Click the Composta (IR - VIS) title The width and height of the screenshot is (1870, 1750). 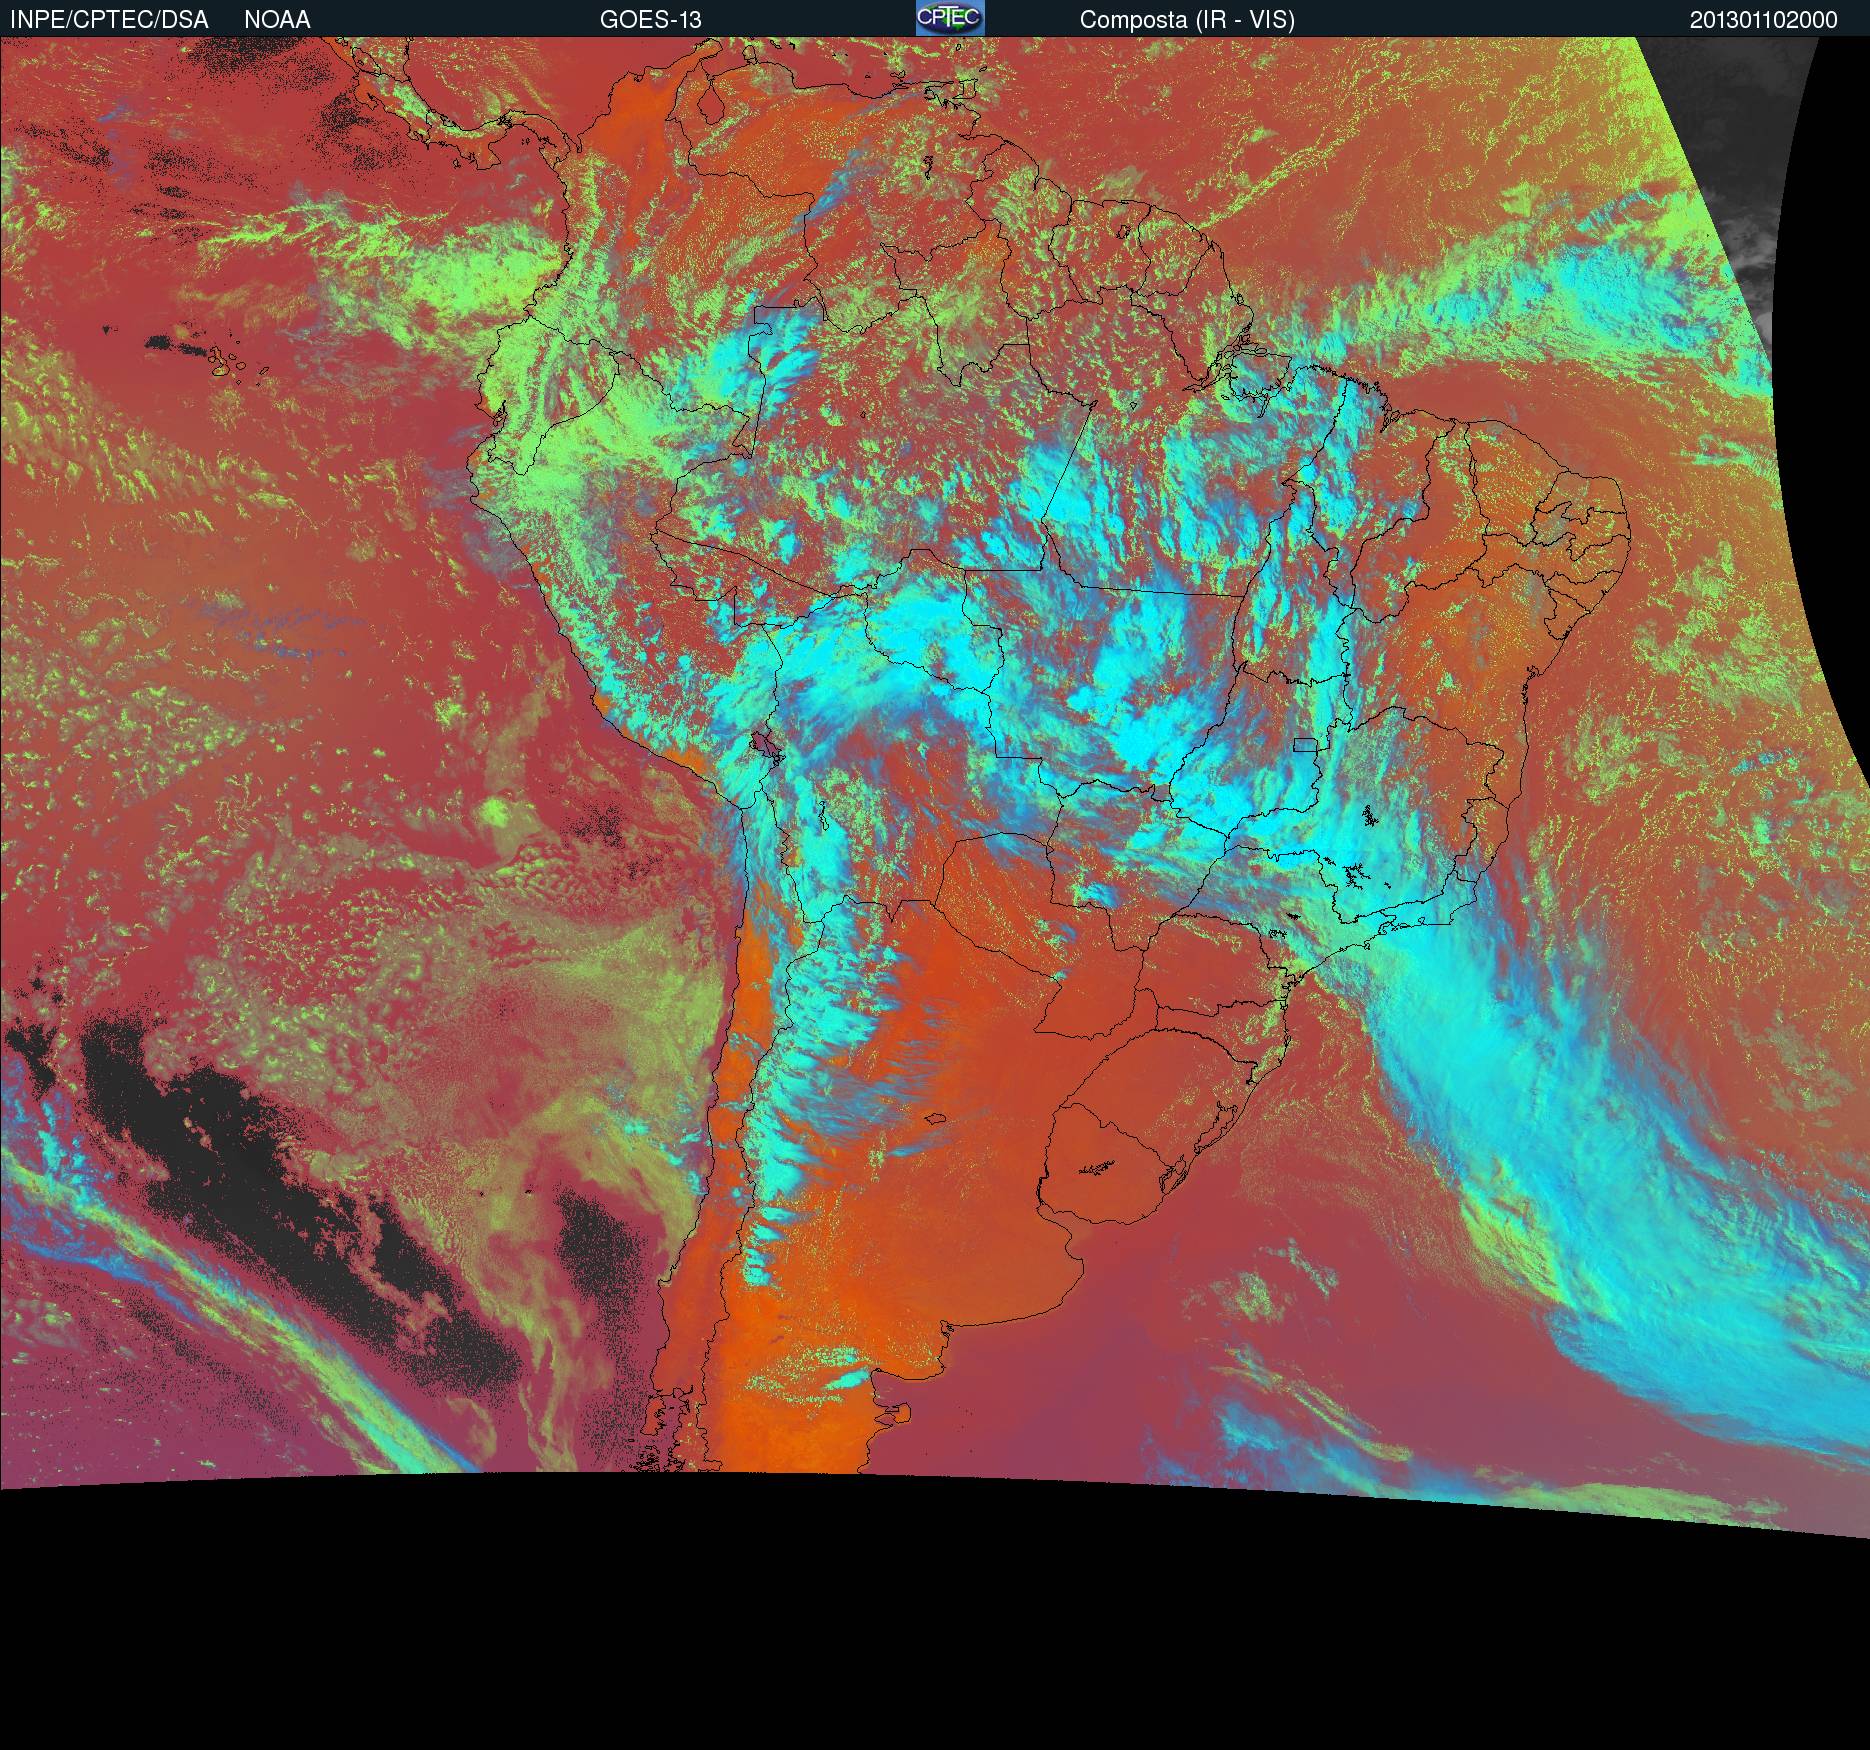pos(1187,20)
